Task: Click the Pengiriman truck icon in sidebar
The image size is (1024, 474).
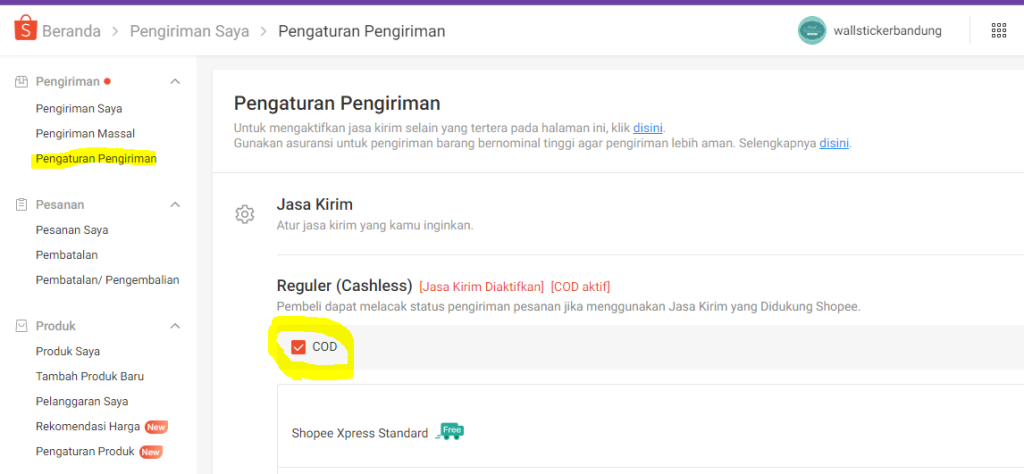Action: pyautogui.click(x=21, y=81)
